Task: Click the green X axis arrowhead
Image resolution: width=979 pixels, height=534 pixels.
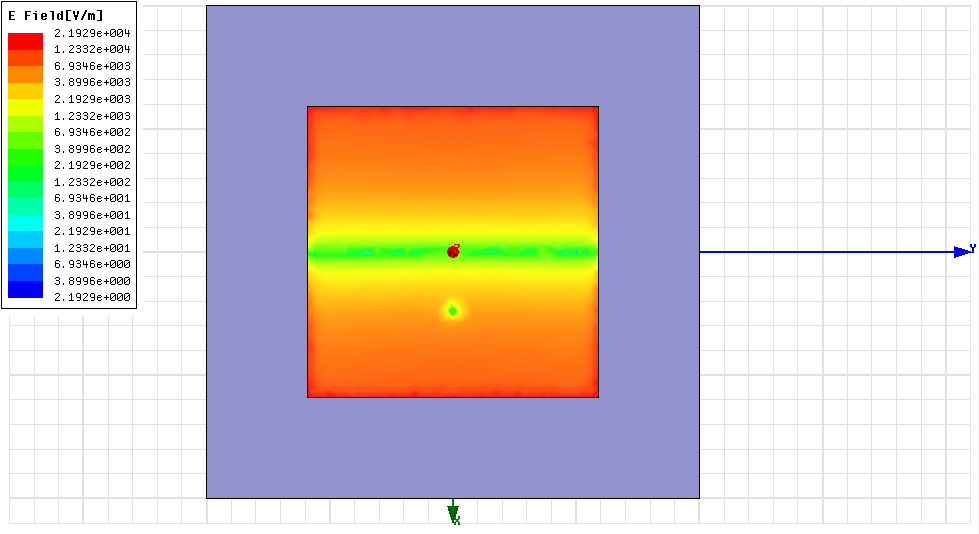Action: (x=453, y=514)
